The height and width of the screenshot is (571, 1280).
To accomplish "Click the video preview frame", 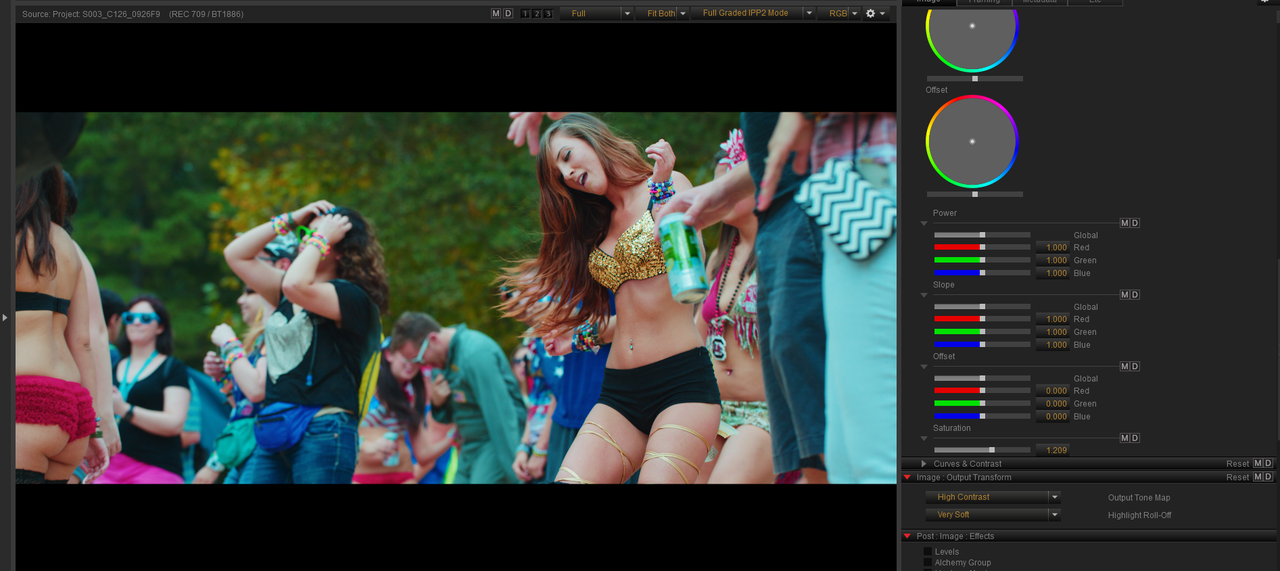I will 456,298.
